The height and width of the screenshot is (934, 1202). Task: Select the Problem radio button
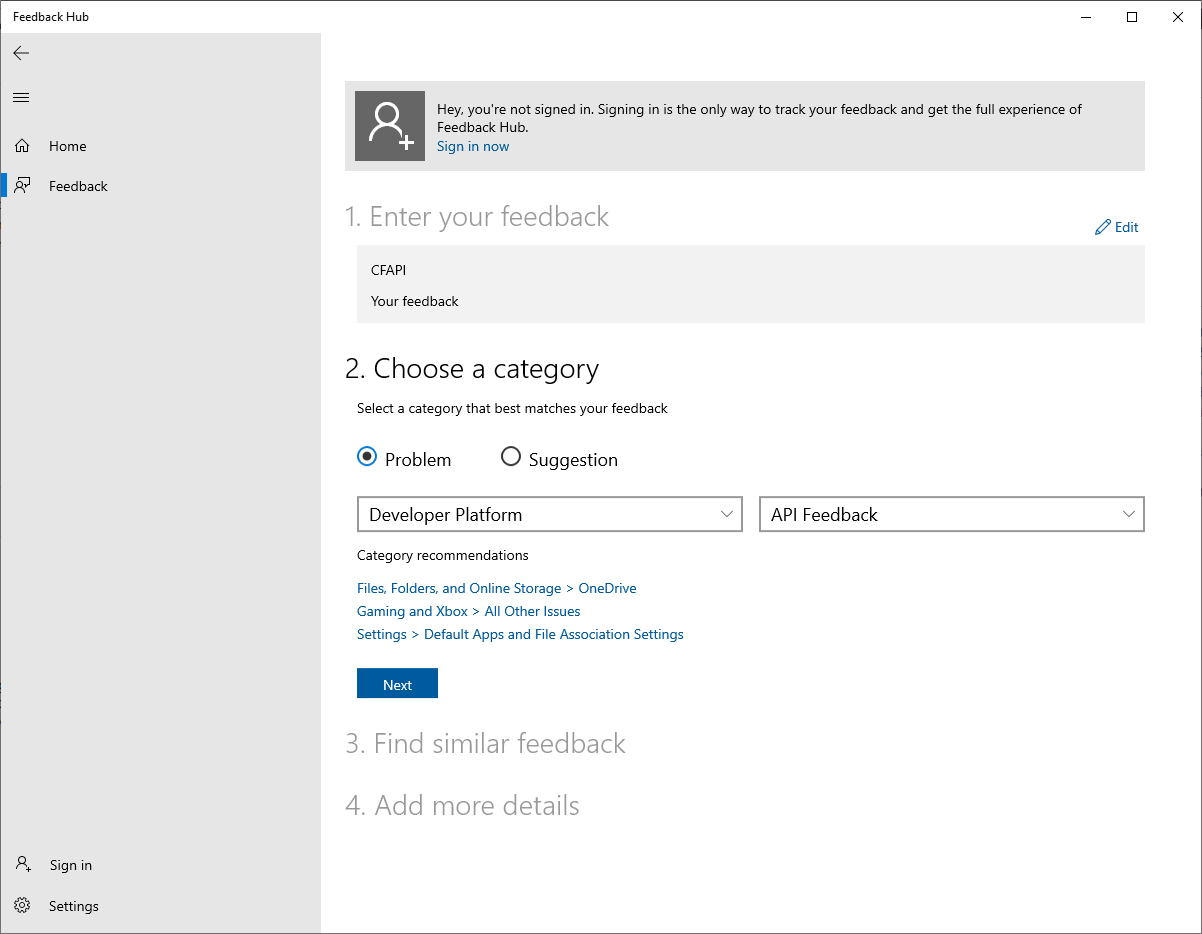(367, 456)
